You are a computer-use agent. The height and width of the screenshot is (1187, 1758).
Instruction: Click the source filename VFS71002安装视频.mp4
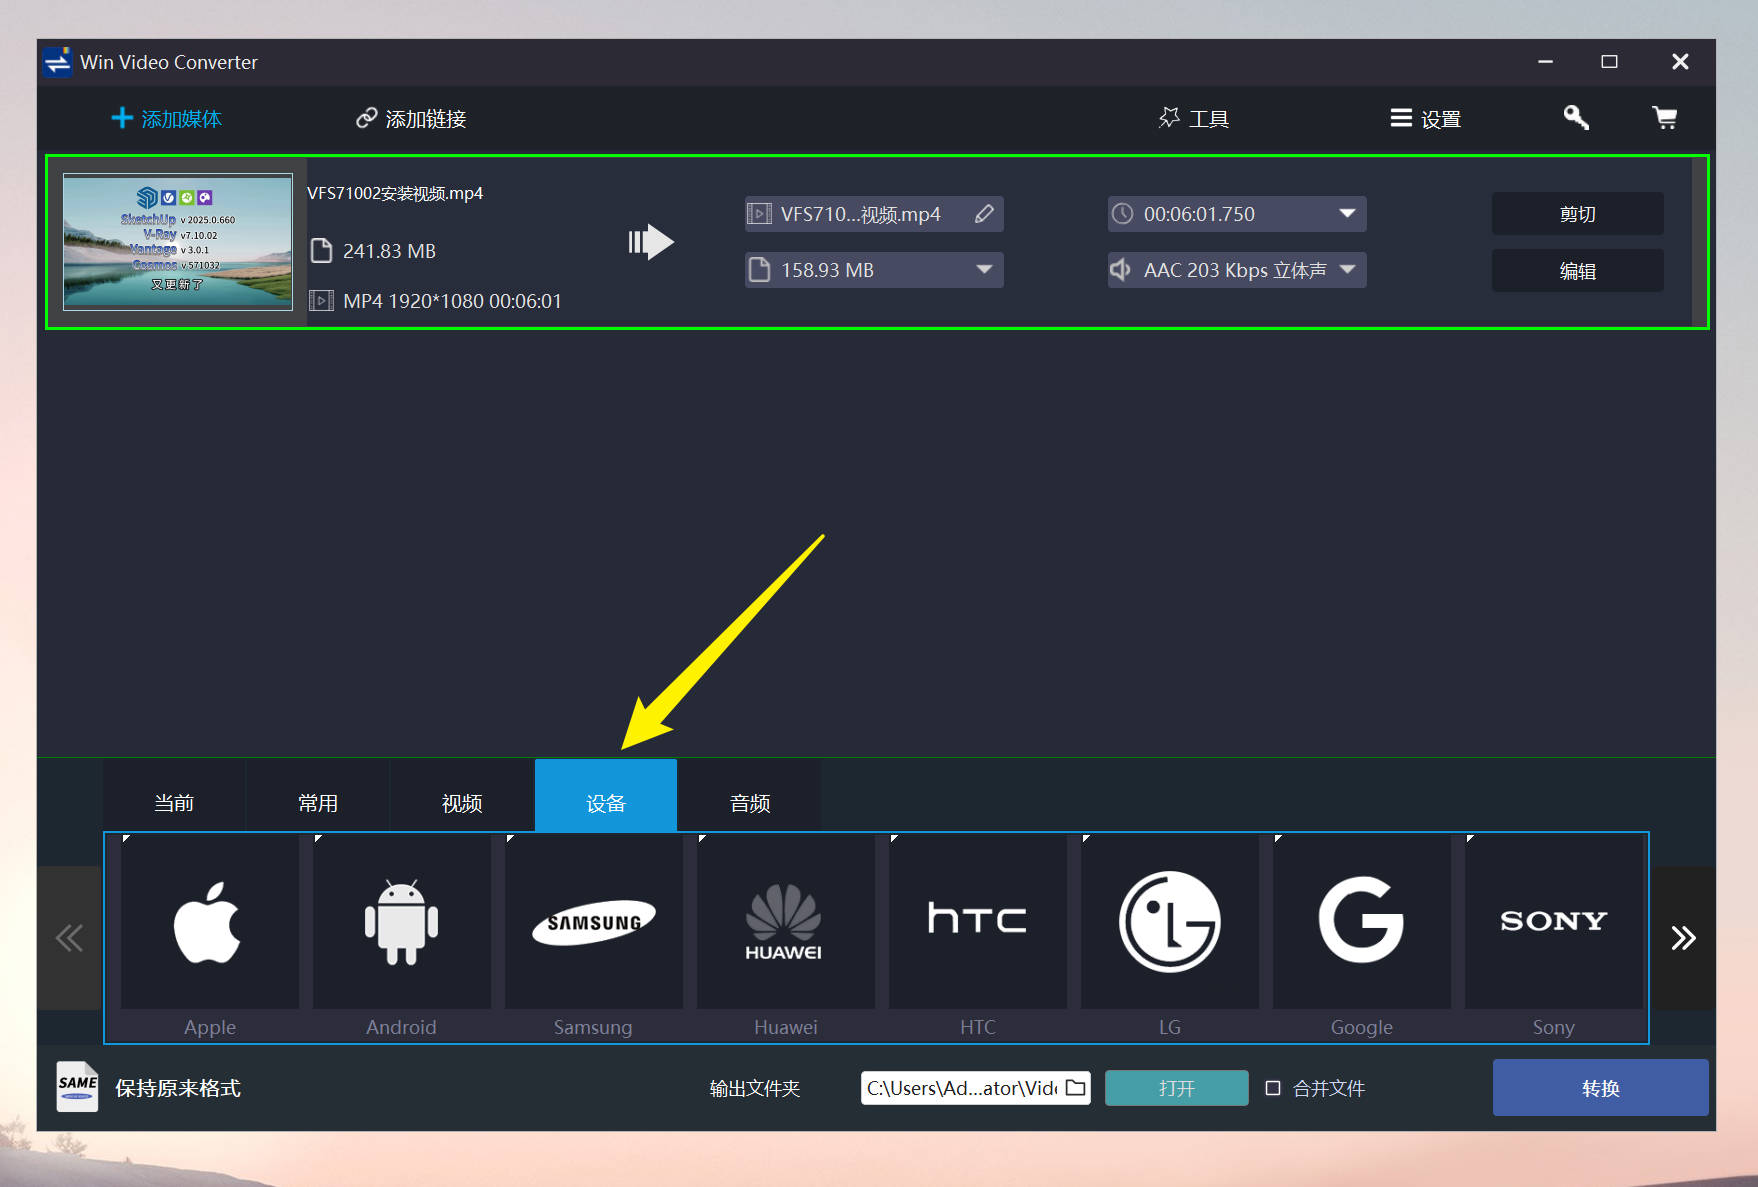(x=395, y=193)
